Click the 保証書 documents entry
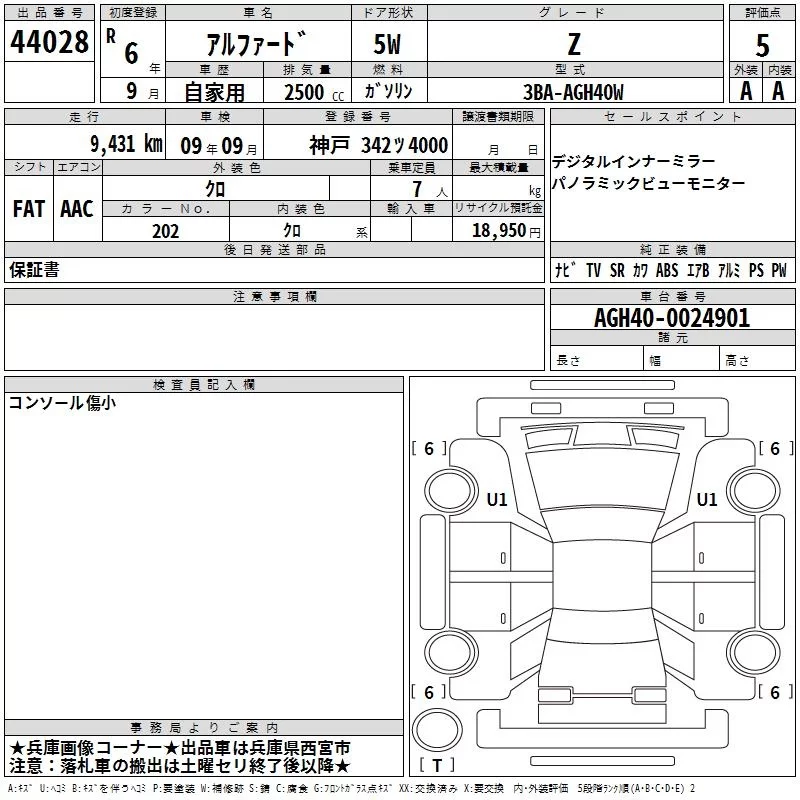Image resolution: width=800 pixels, height=800 pixels. click(34, 269)
